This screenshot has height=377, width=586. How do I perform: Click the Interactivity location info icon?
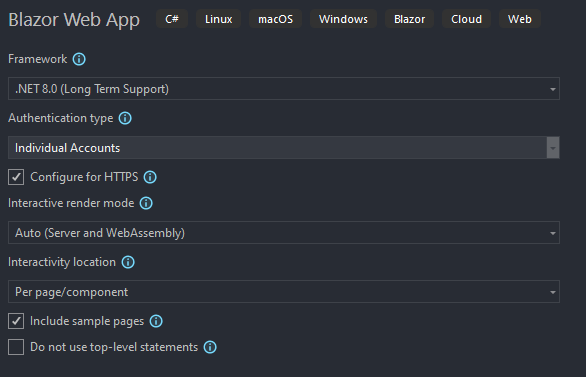click(x=128, y=262)
